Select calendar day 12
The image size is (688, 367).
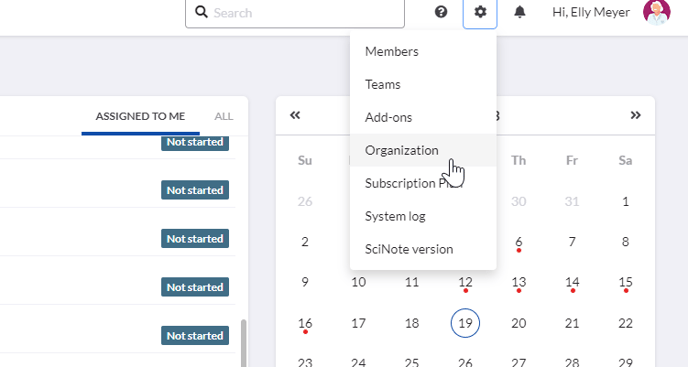pyautogui.click(x=465, y=283)
